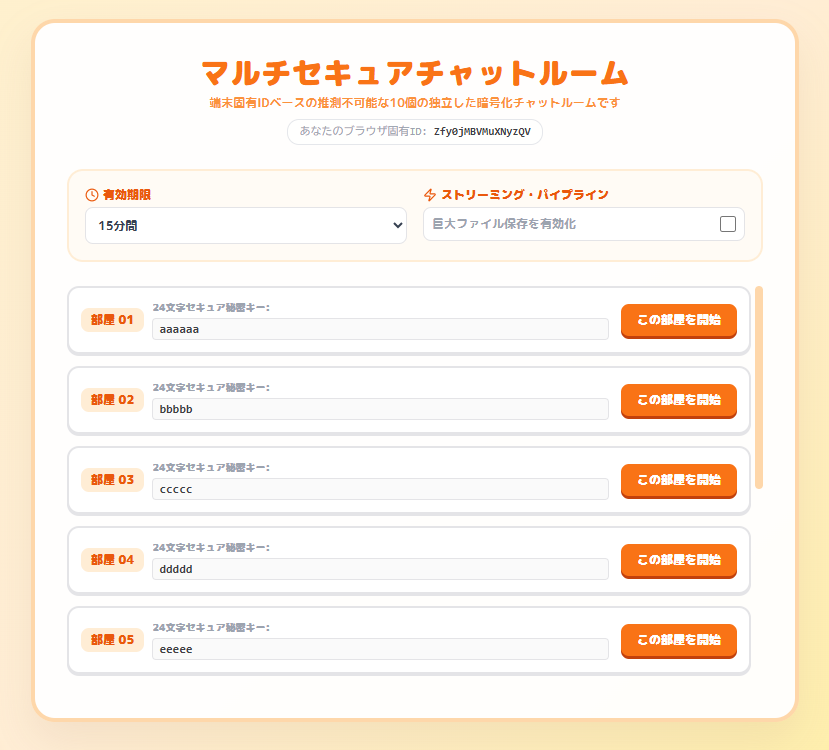
Task: Start room 03 with この部屋を開始 button
Action: click(679, 480)
